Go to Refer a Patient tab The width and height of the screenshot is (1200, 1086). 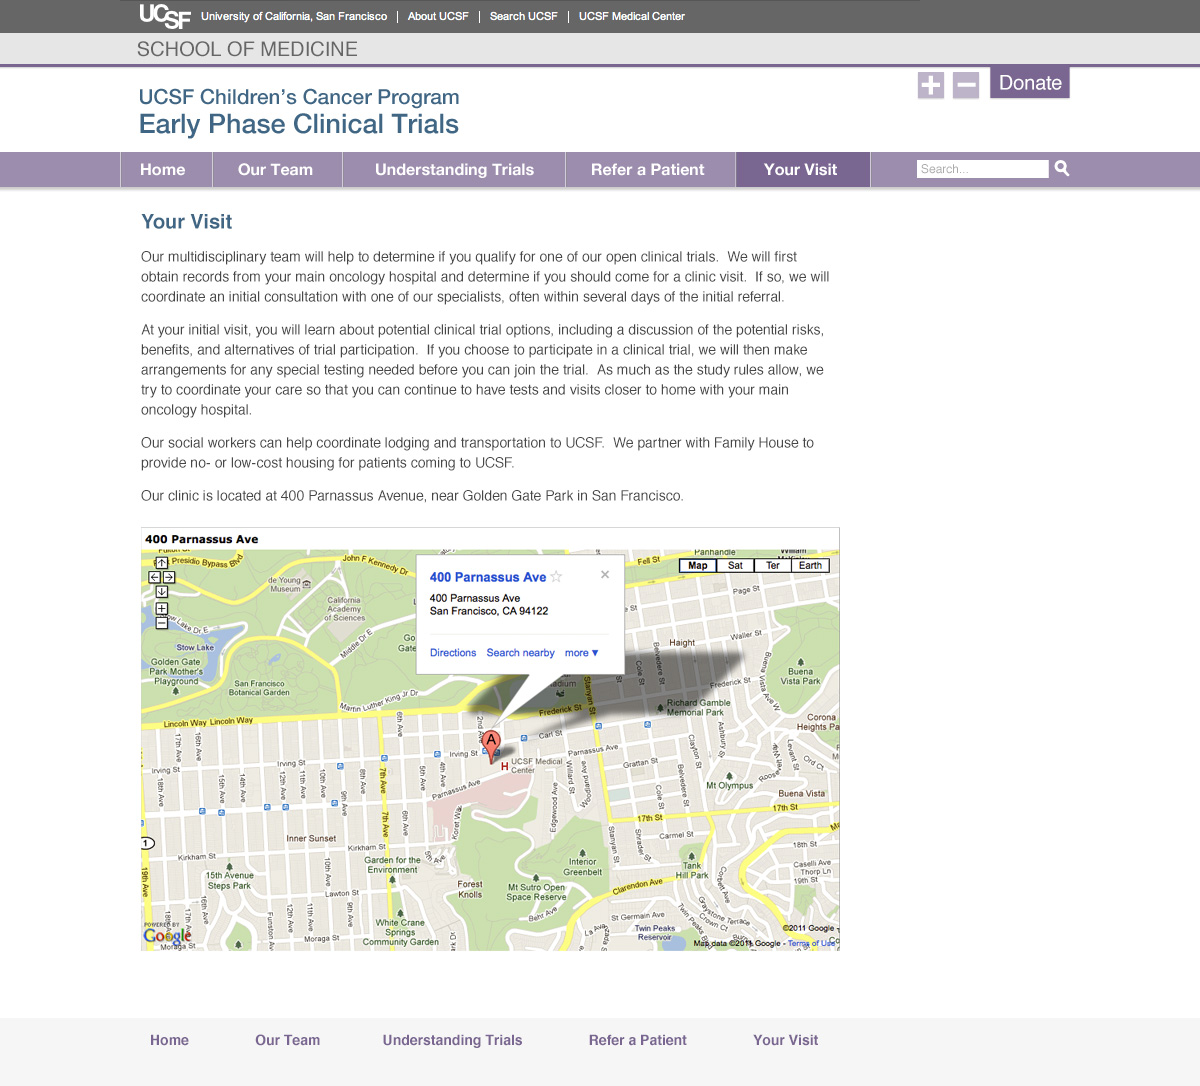647,170
